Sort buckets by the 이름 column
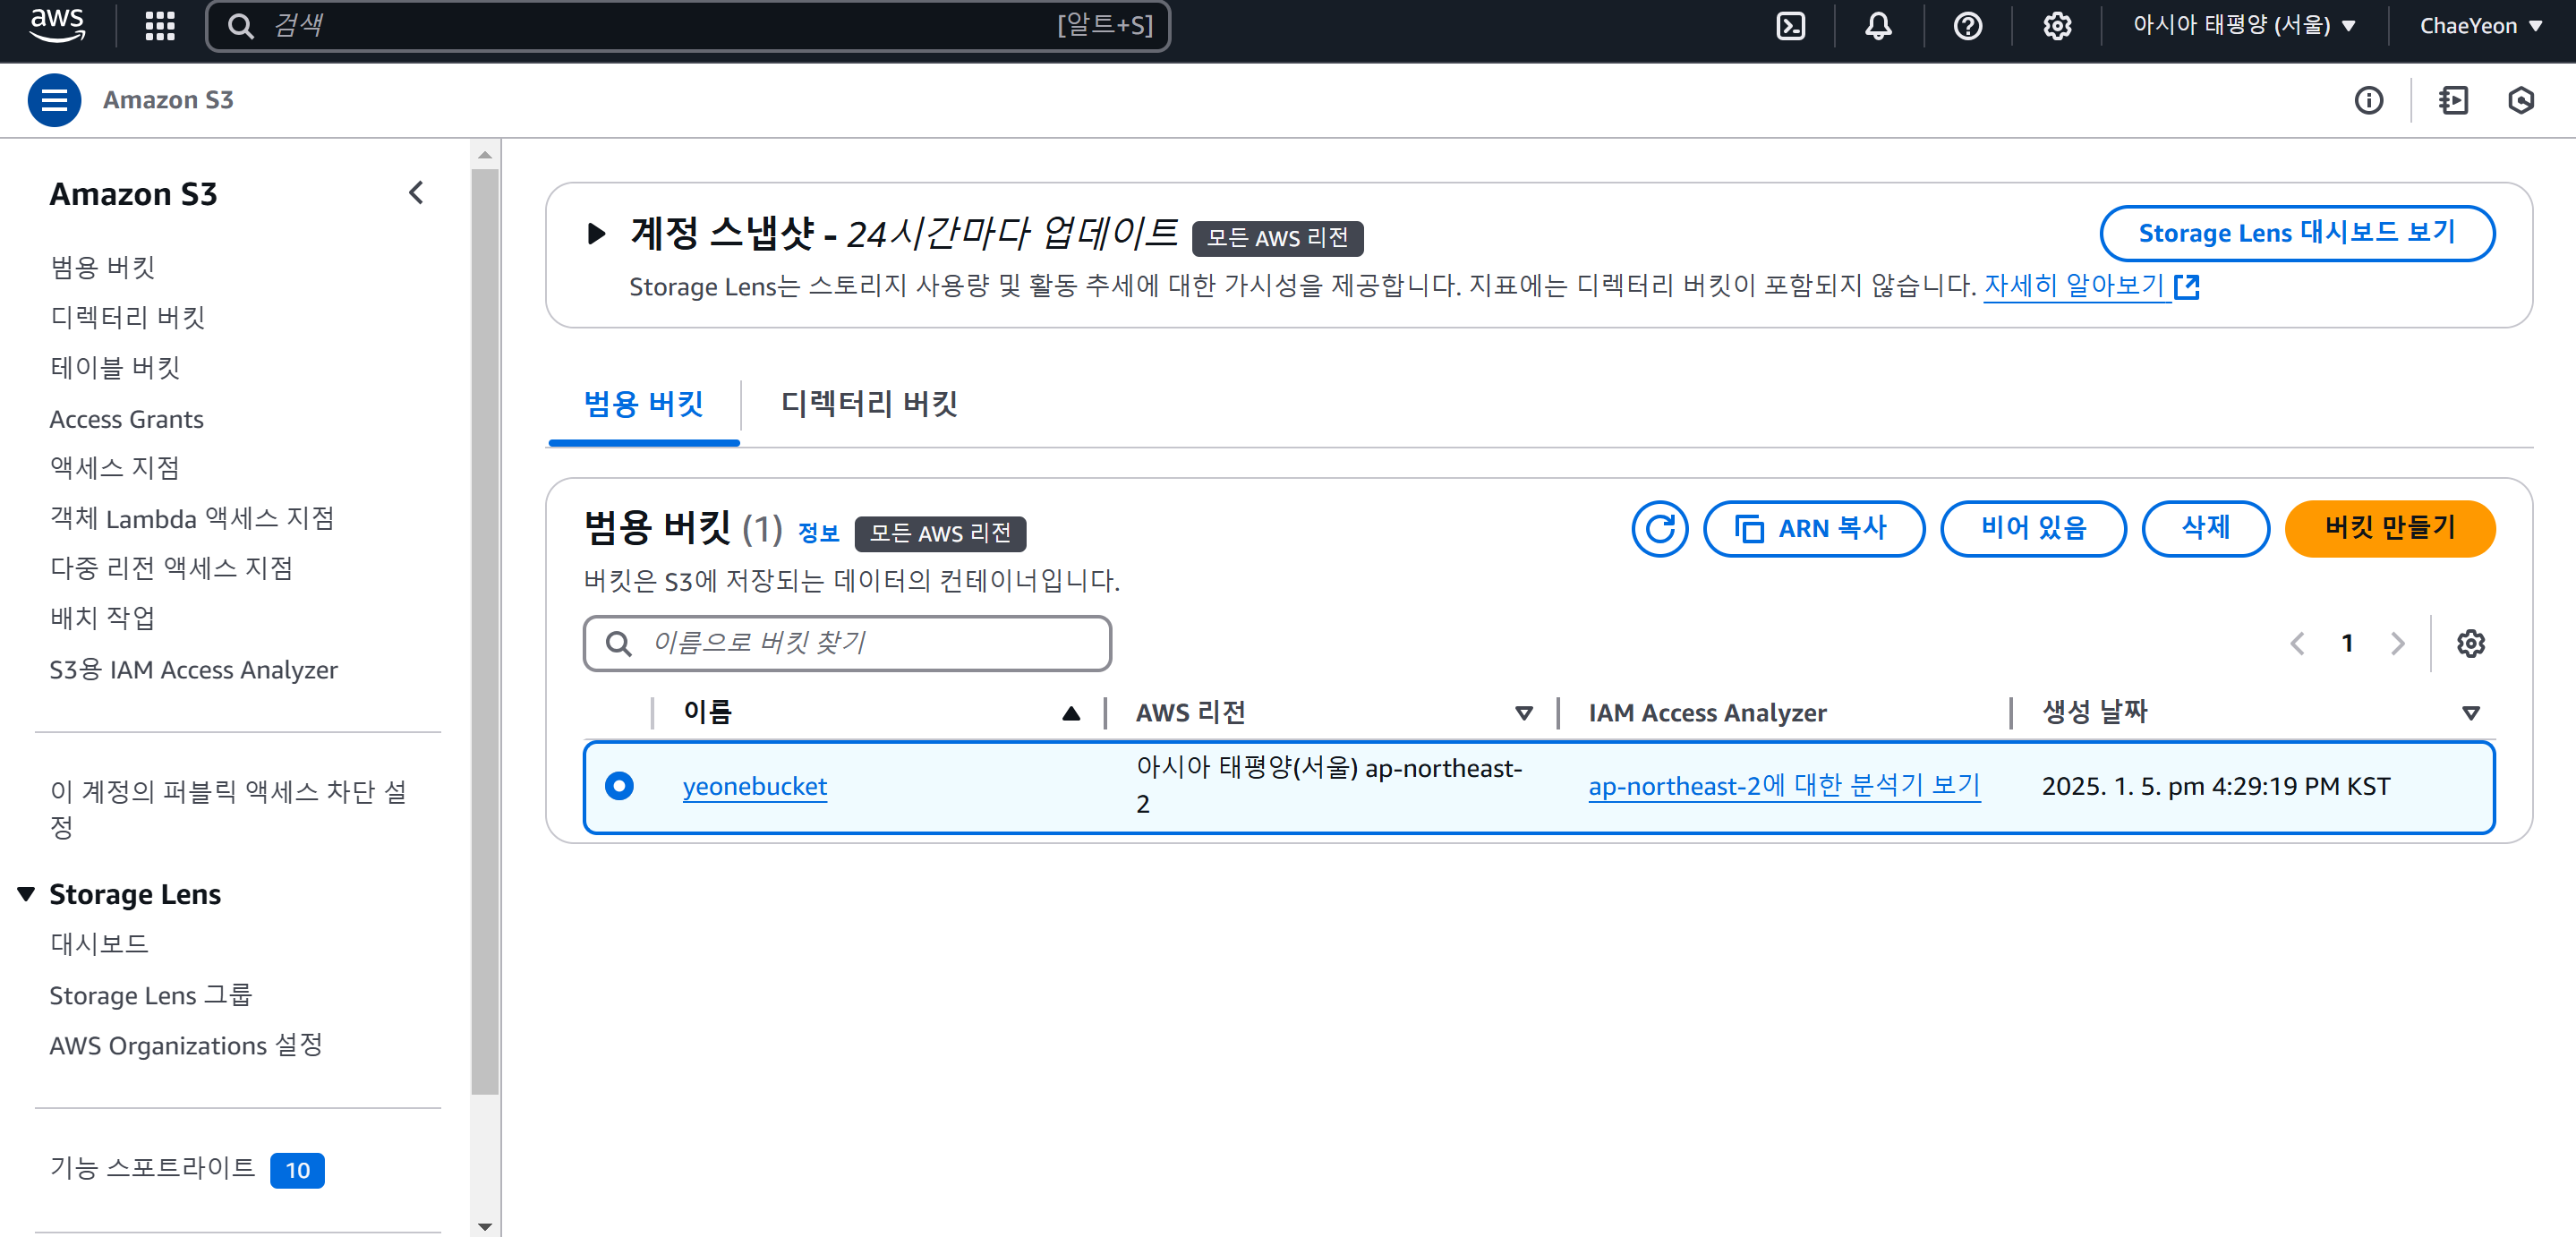 coord(708,712)
